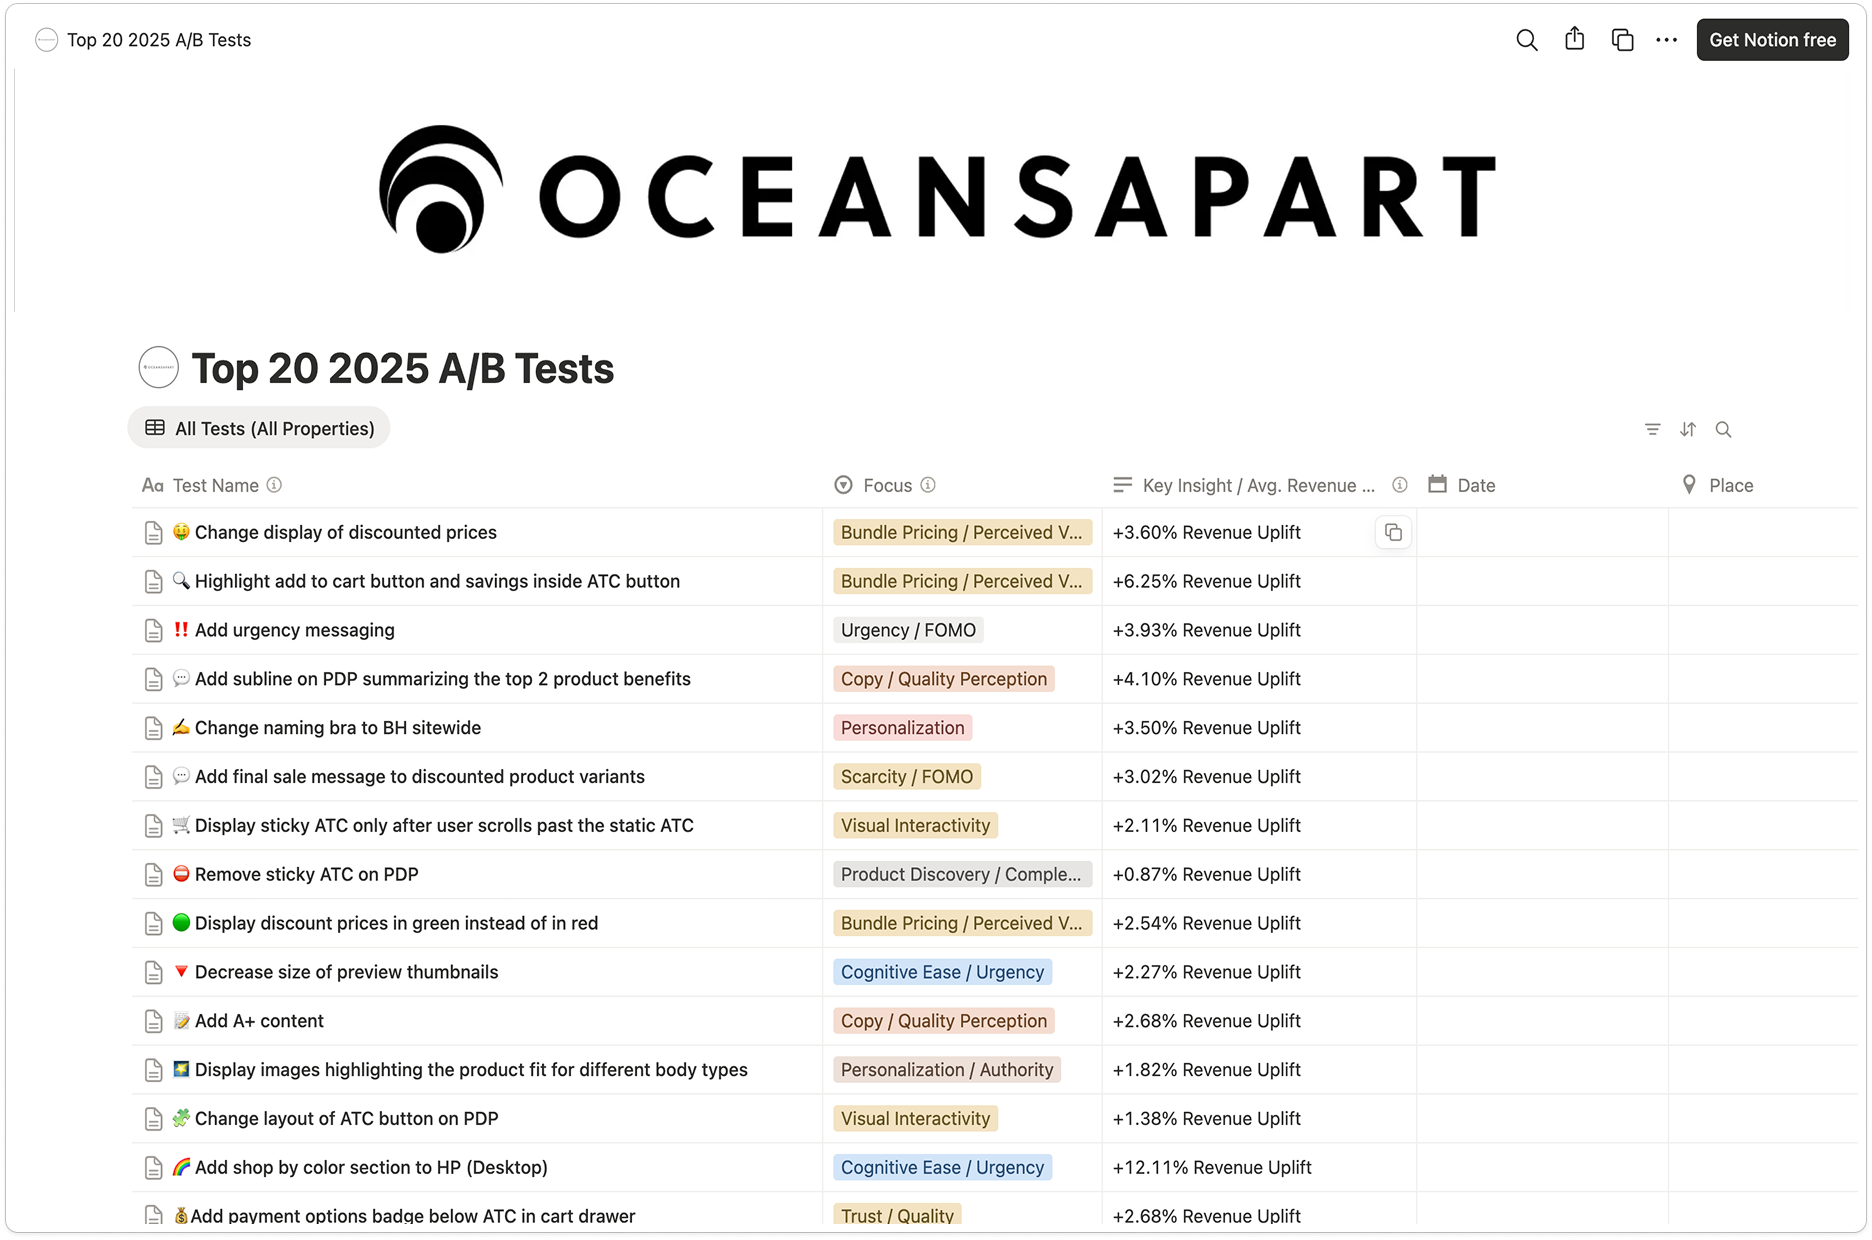The width and height of the screenshot is (1872, 1240).
Task: Click the red Personalization focus tag
Action: click(x=902, y=728)
